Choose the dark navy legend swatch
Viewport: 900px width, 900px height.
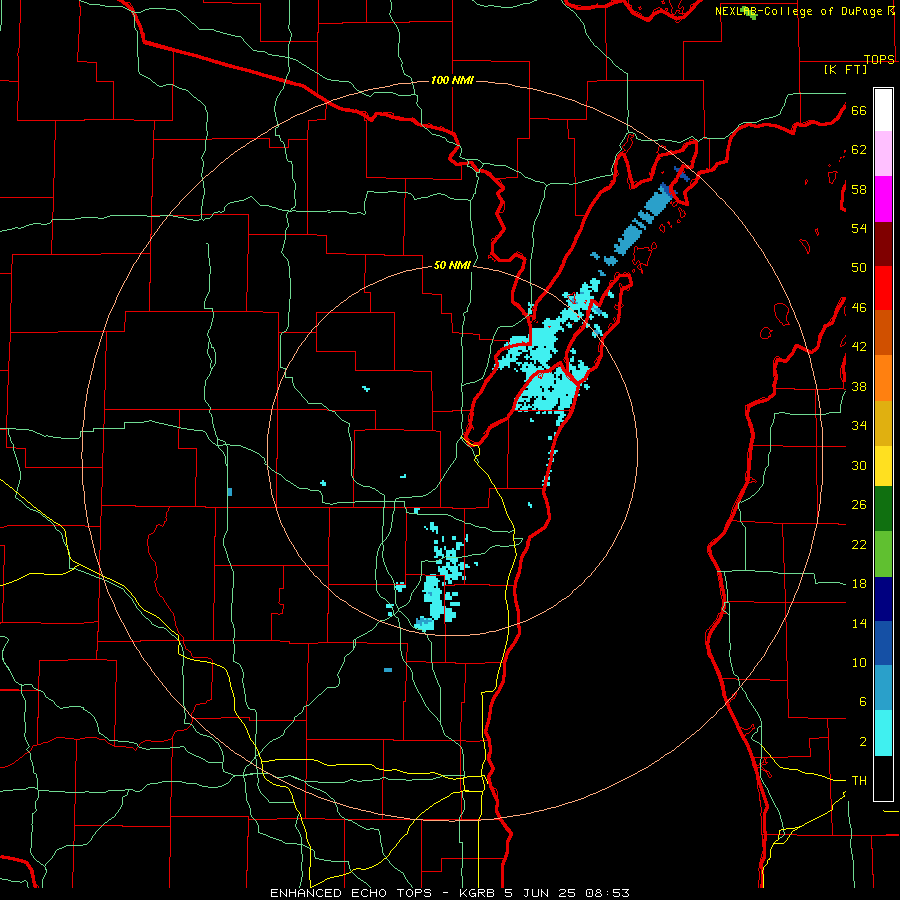883,599
